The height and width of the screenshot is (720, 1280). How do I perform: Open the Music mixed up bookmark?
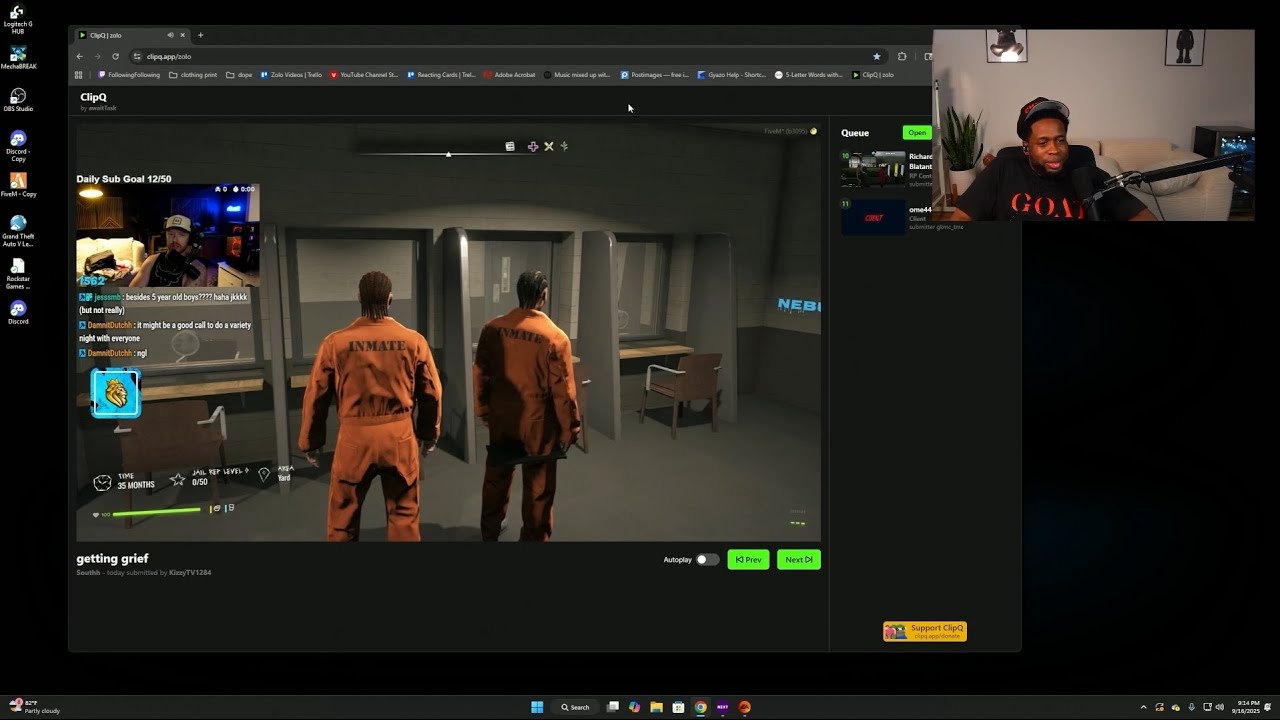coord(577,75)
